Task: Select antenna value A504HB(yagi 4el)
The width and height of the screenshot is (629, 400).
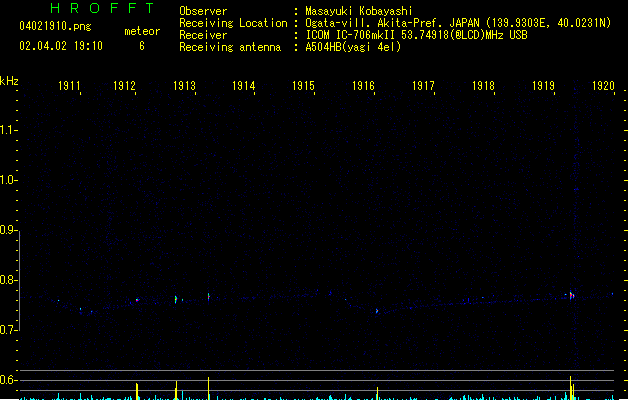Action: [353, 47]
